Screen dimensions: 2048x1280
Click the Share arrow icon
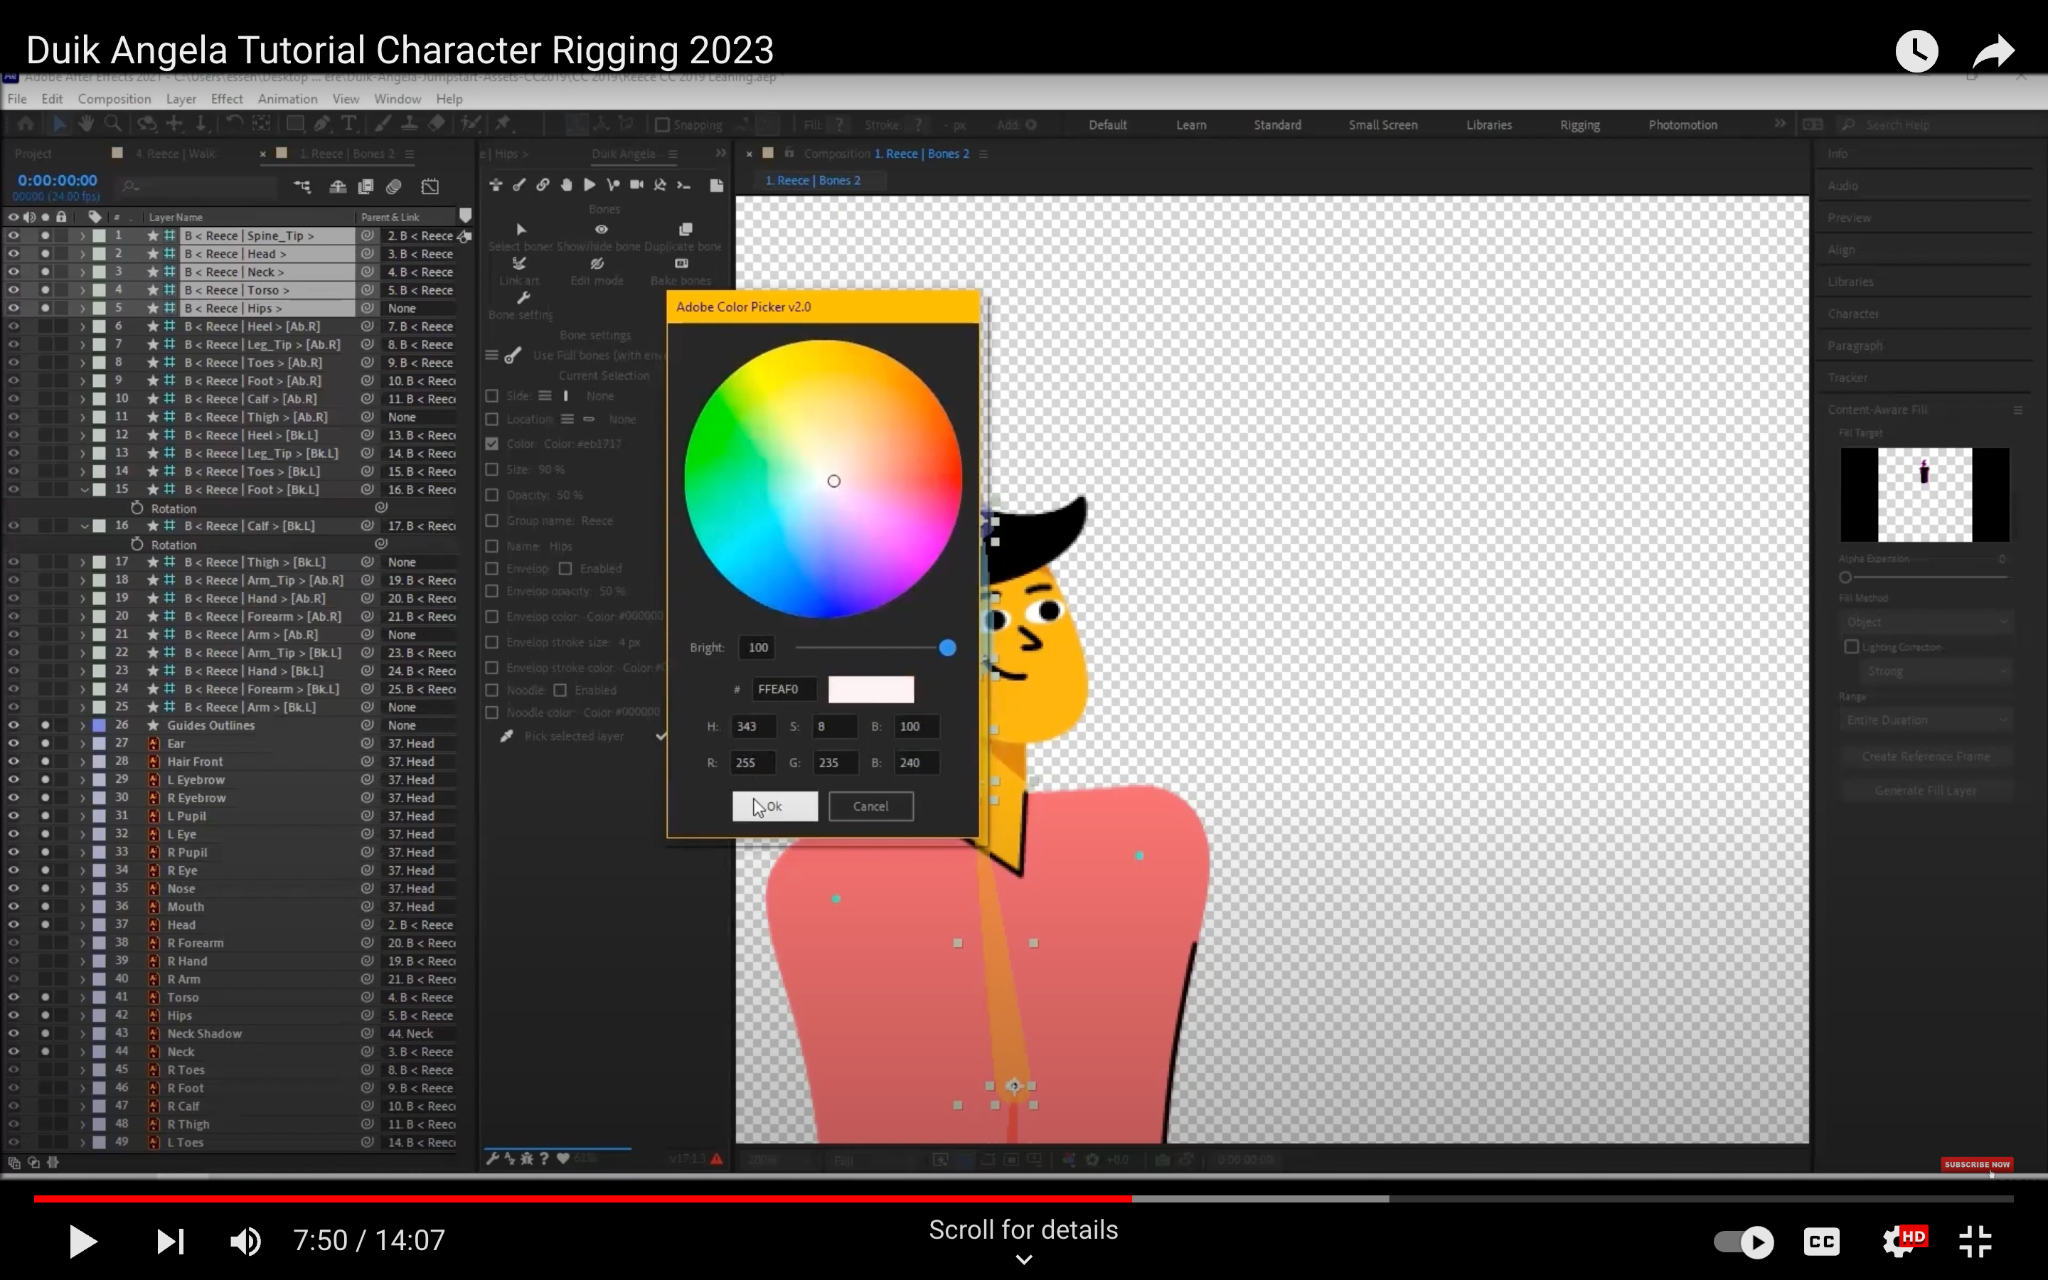[x=1993, y=51]
